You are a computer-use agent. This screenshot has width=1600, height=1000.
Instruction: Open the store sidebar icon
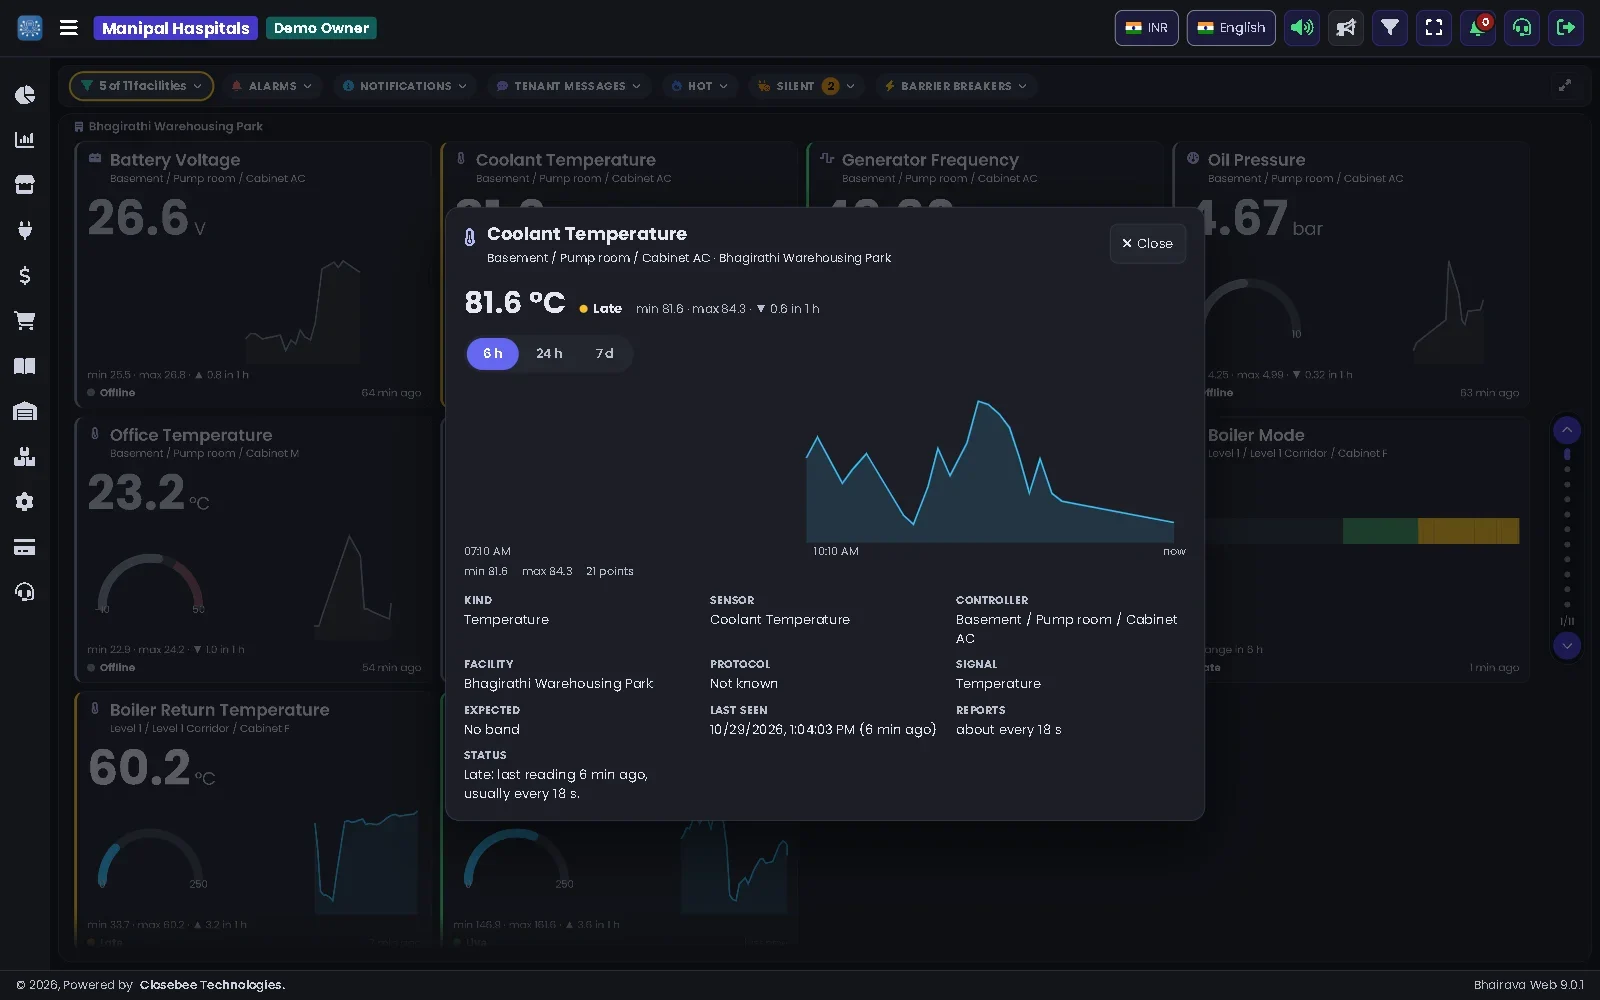coord(25,185)
